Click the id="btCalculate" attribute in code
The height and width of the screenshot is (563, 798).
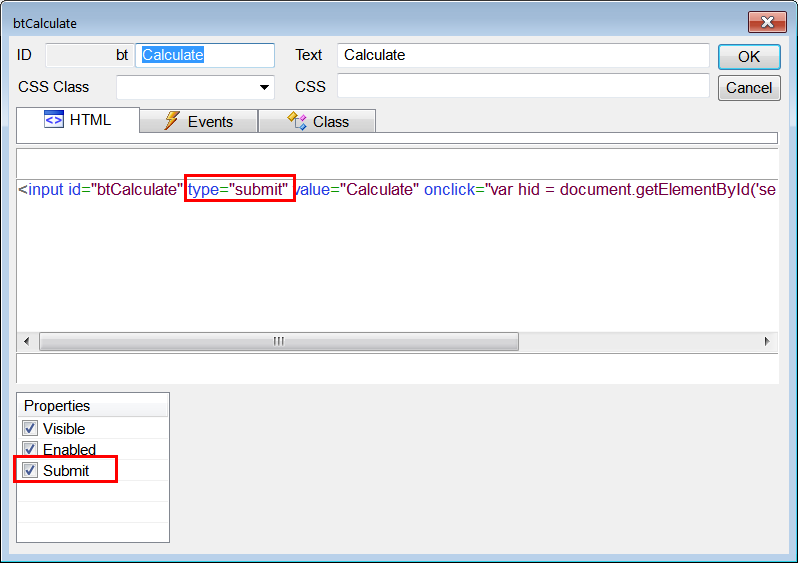pyautogui.click(x=125, y=189)
